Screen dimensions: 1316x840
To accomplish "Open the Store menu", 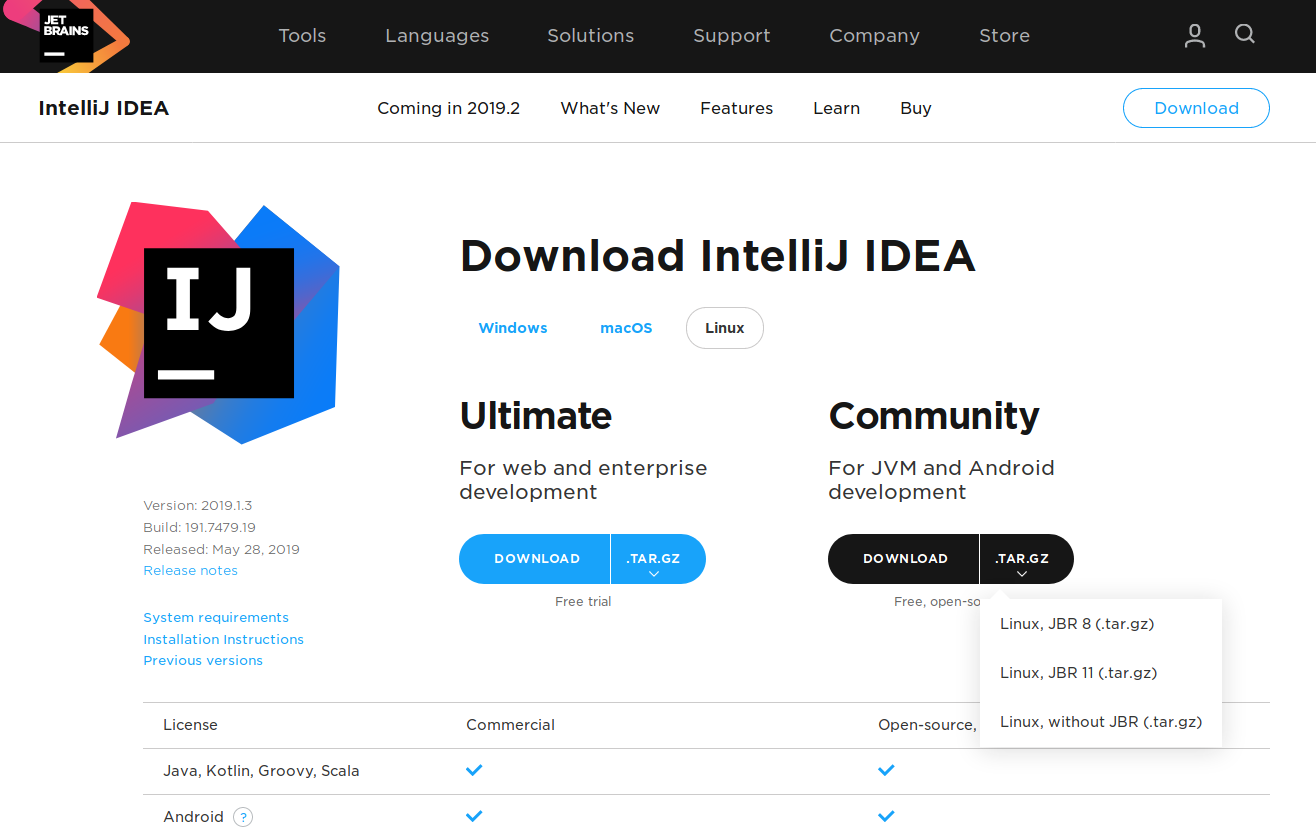I will pos(1004,36).
